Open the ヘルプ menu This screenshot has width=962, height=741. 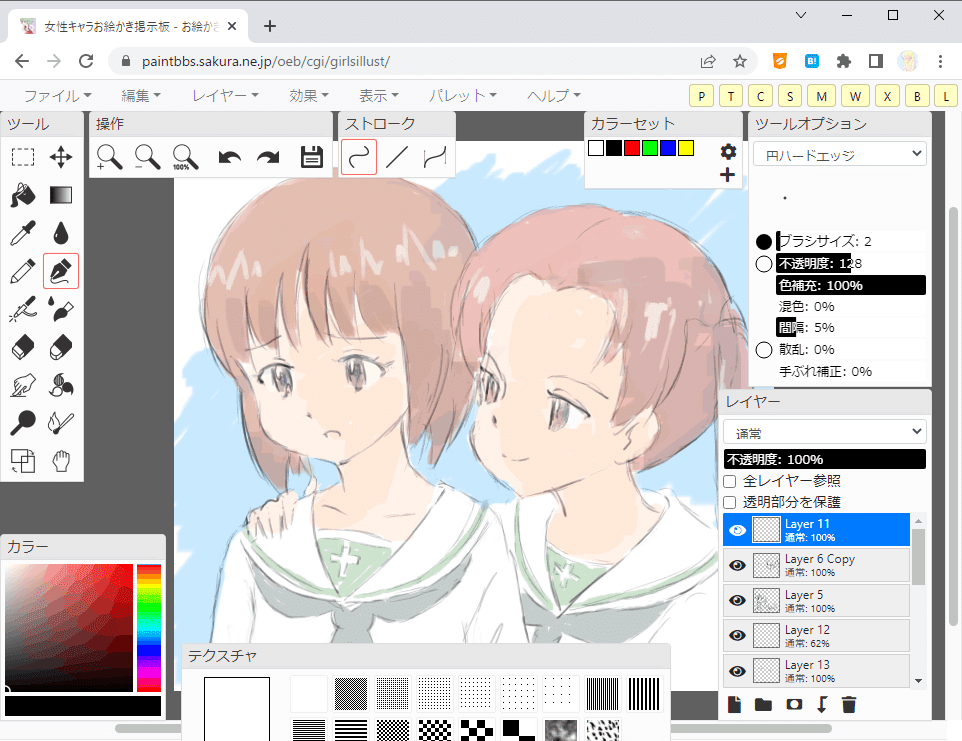pyautogui.click(x=553, y=96)
